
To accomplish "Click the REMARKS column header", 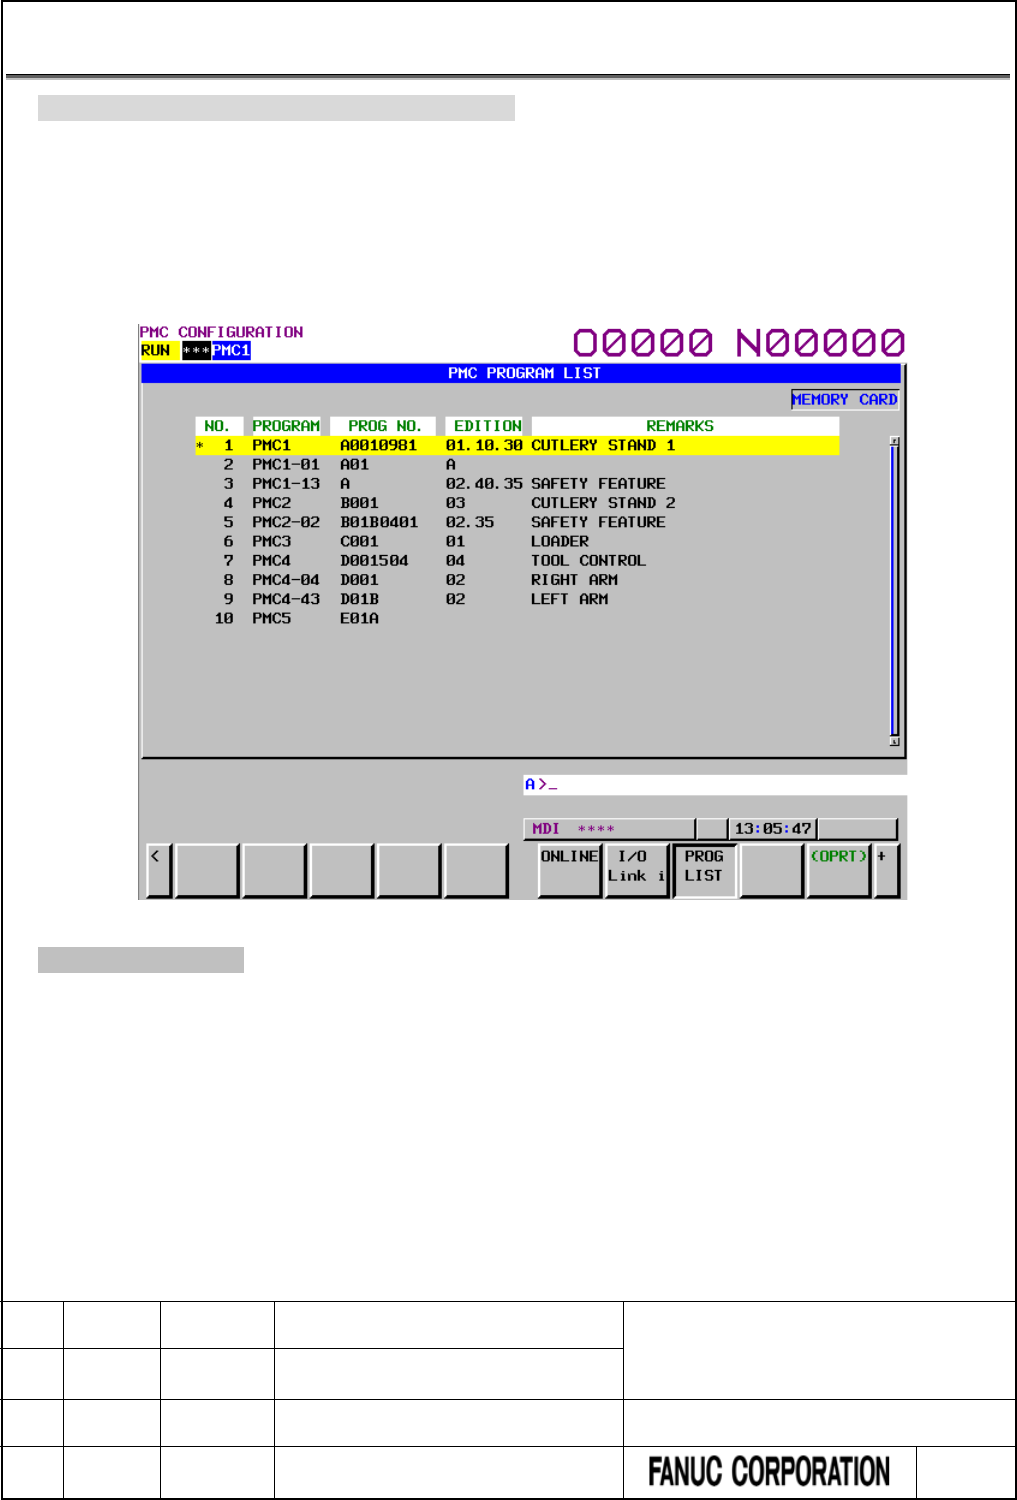I will coord(685,426).
